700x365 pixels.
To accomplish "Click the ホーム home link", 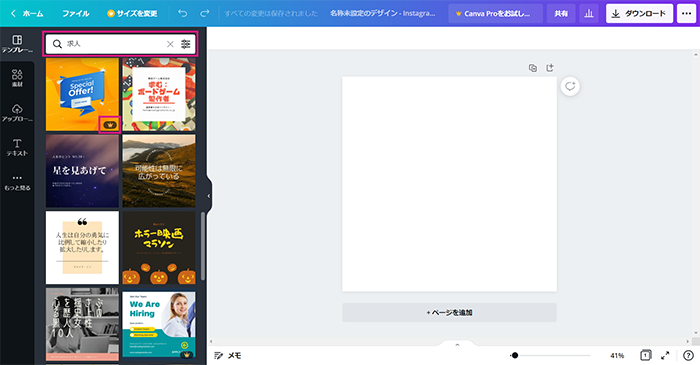I will point(33,13).
